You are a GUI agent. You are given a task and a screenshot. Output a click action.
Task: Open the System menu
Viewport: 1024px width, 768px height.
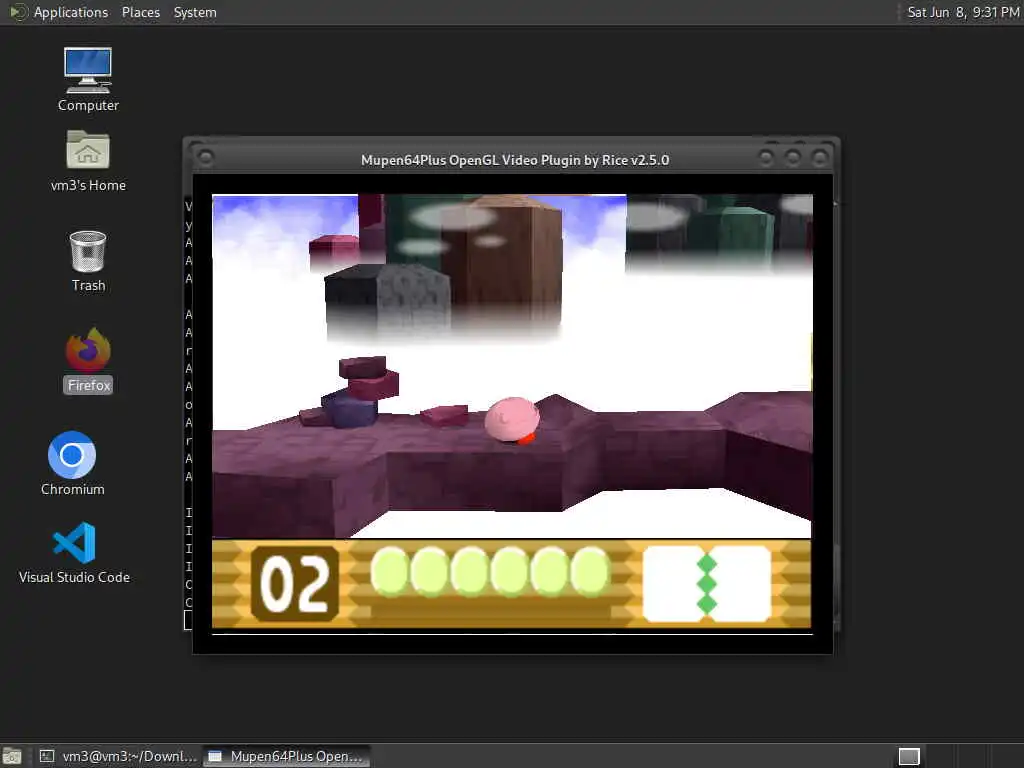pos(195,12)
